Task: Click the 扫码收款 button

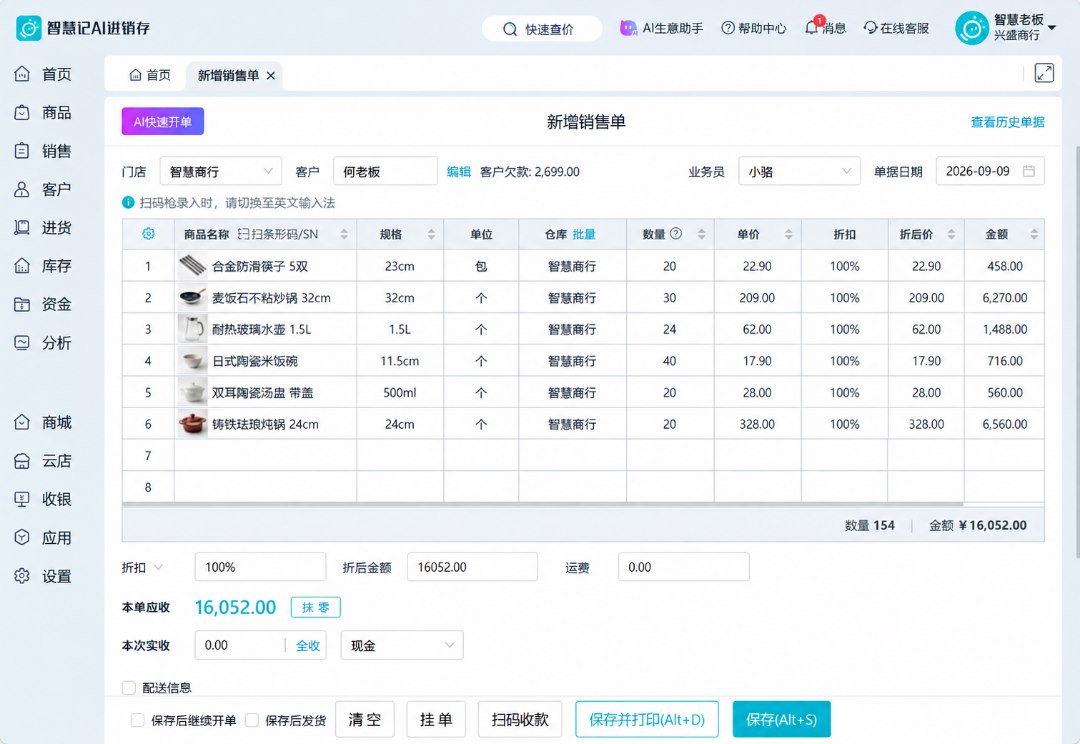Action: 520,719
